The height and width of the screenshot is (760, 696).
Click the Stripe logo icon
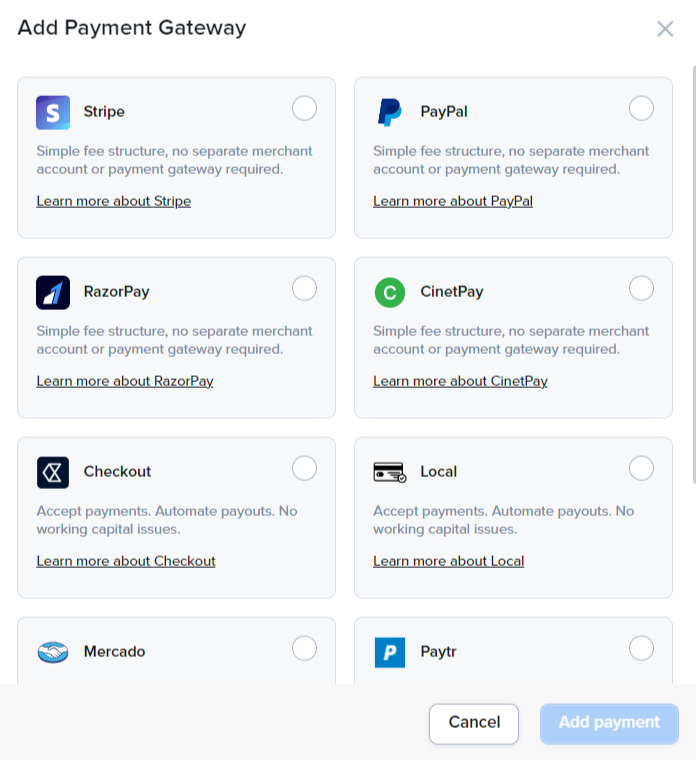click(53, 112)
